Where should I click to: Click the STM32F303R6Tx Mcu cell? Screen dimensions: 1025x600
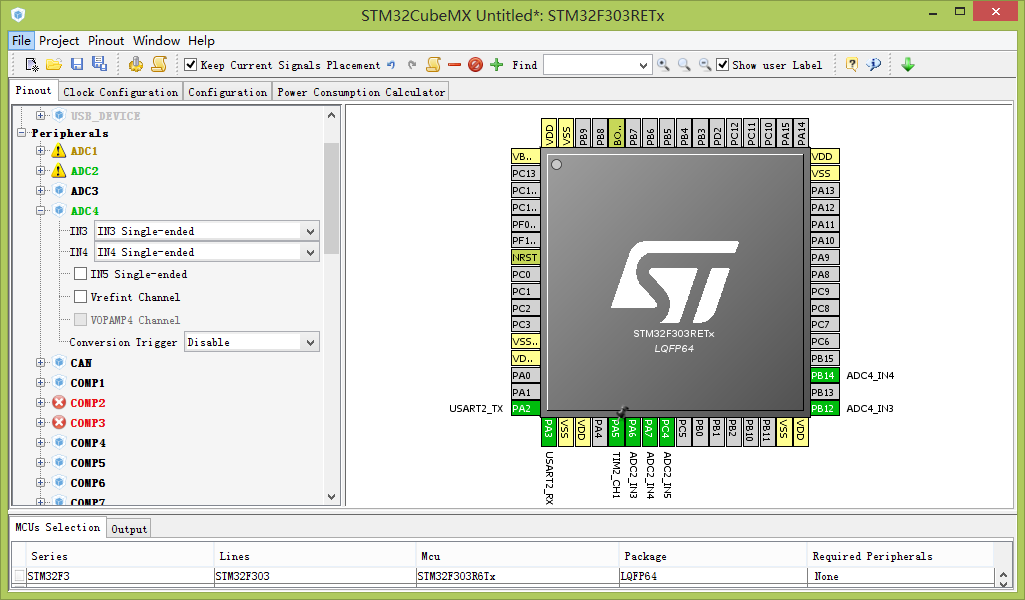pyautogui.click(x=516, y=576)
